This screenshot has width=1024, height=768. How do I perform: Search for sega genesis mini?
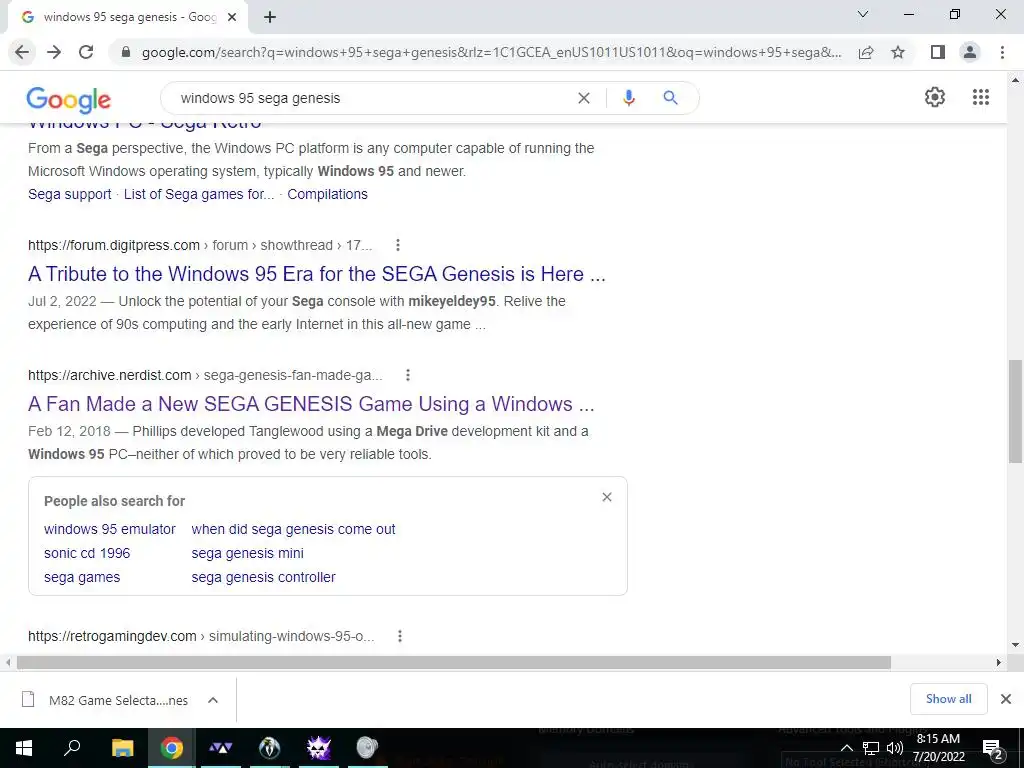pyautogui.click(x=248, y=553)
